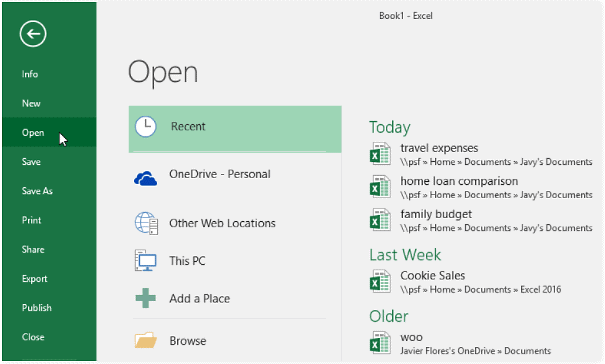Click the Recent clock icon
The height and width of the screenshot is (364, 605).
pos(145,126)
